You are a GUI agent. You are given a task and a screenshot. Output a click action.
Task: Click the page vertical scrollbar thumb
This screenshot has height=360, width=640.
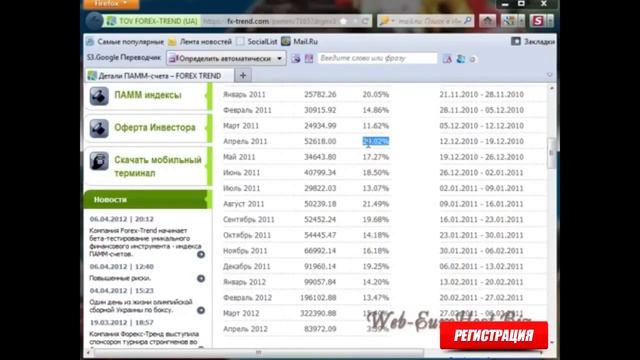click(x=551, y=153)
